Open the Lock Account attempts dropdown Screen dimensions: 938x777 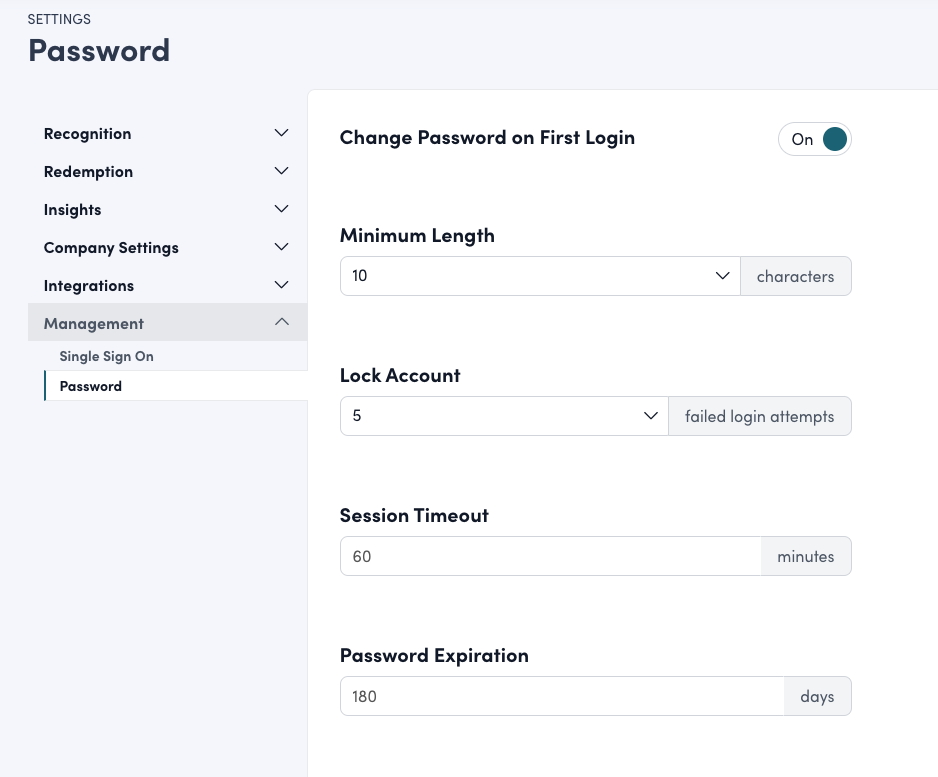point(495,416)
